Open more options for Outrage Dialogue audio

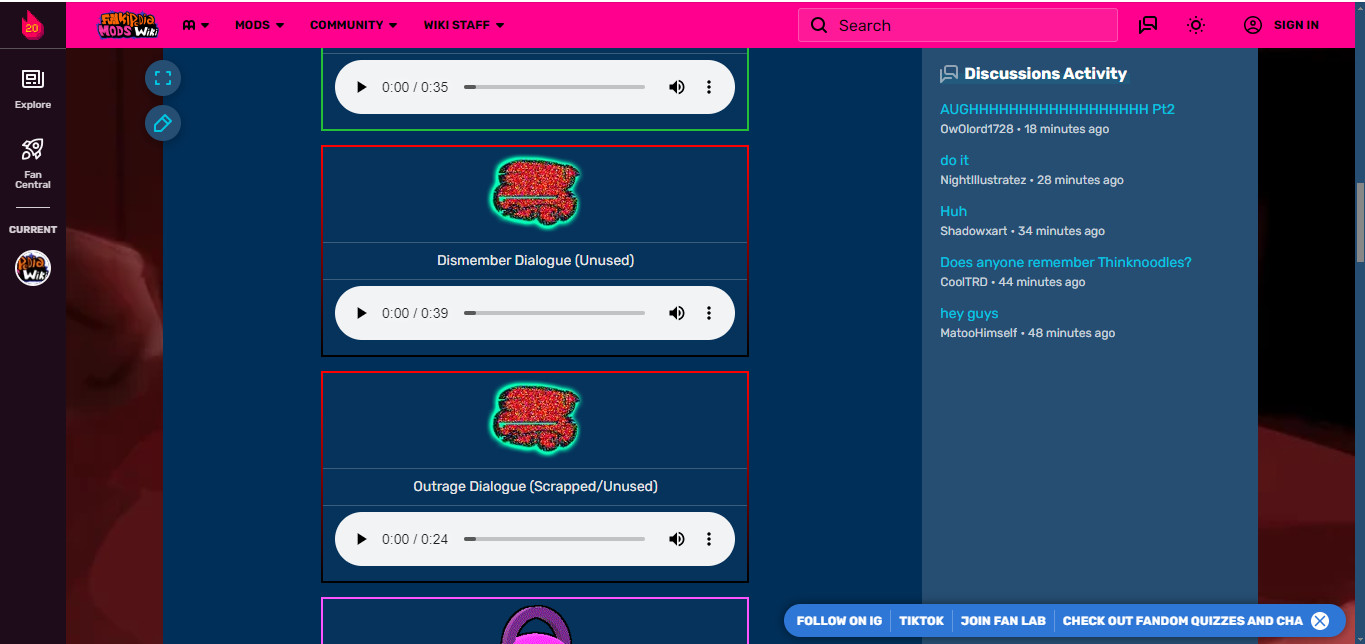(709, 539)
